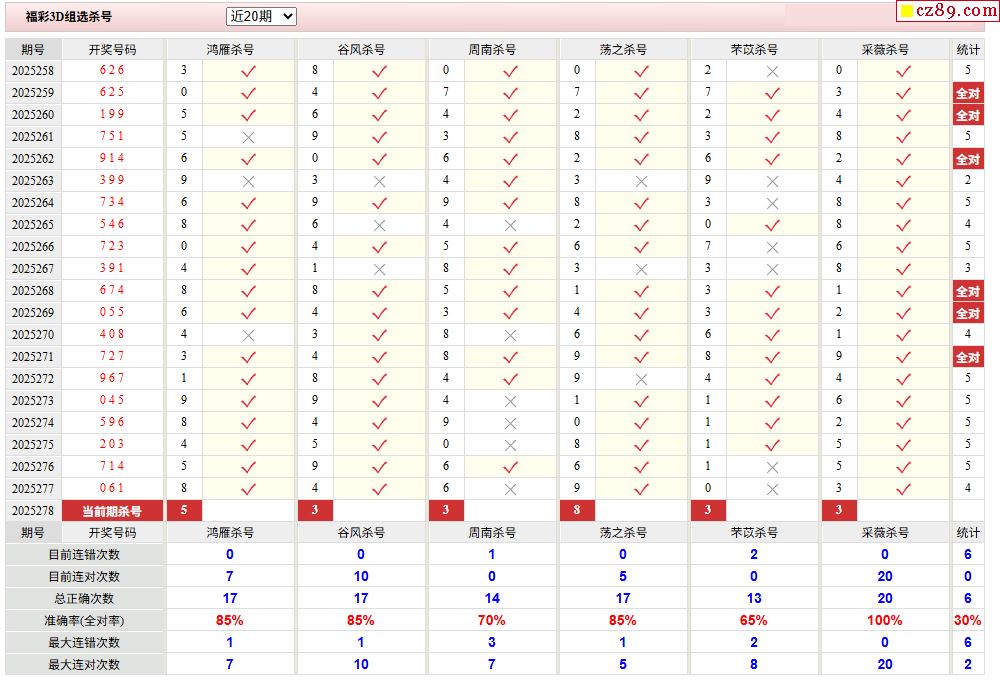Screen dimensions: 1000x684
Task: Click 谷风杀号 cross mark in row 2025267
Action: [x=379, y=269]
